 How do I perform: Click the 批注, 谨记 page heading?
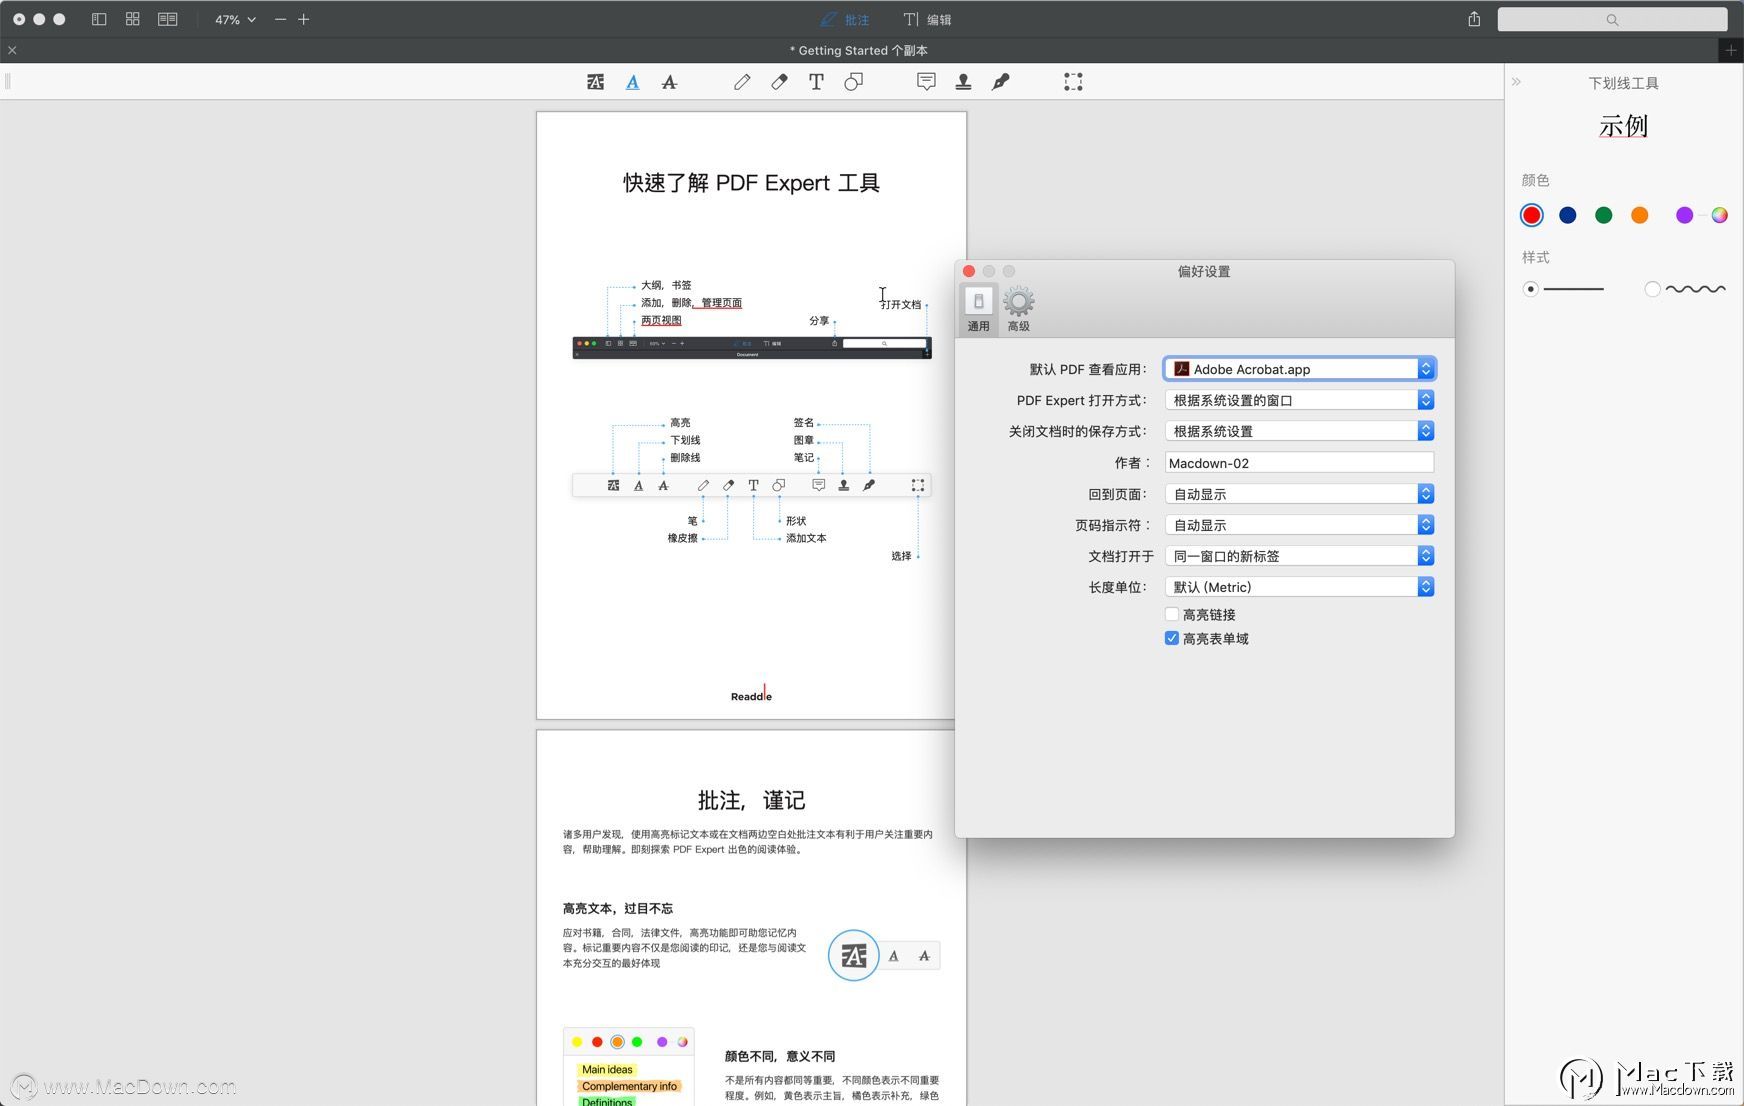tap(751, 800)
